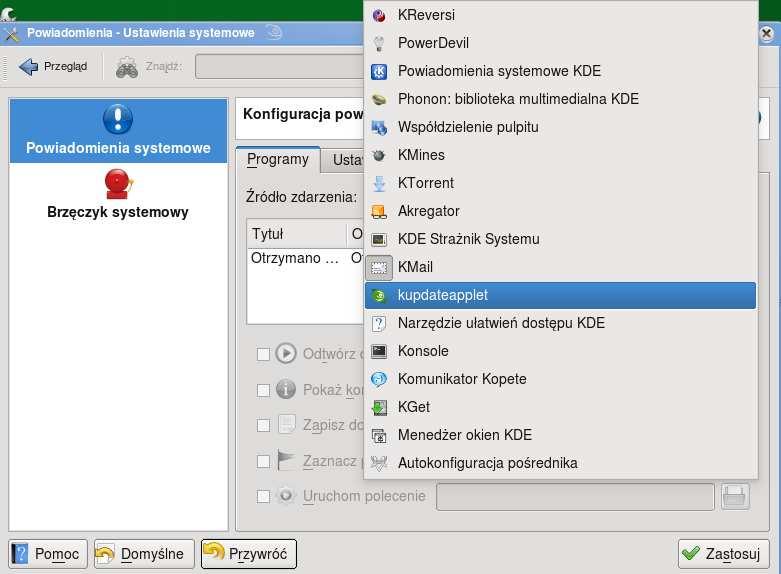Click the Narzędzie ułatwień dostępu icon
This screenshot has width=781, height=574.
(379, 323)
